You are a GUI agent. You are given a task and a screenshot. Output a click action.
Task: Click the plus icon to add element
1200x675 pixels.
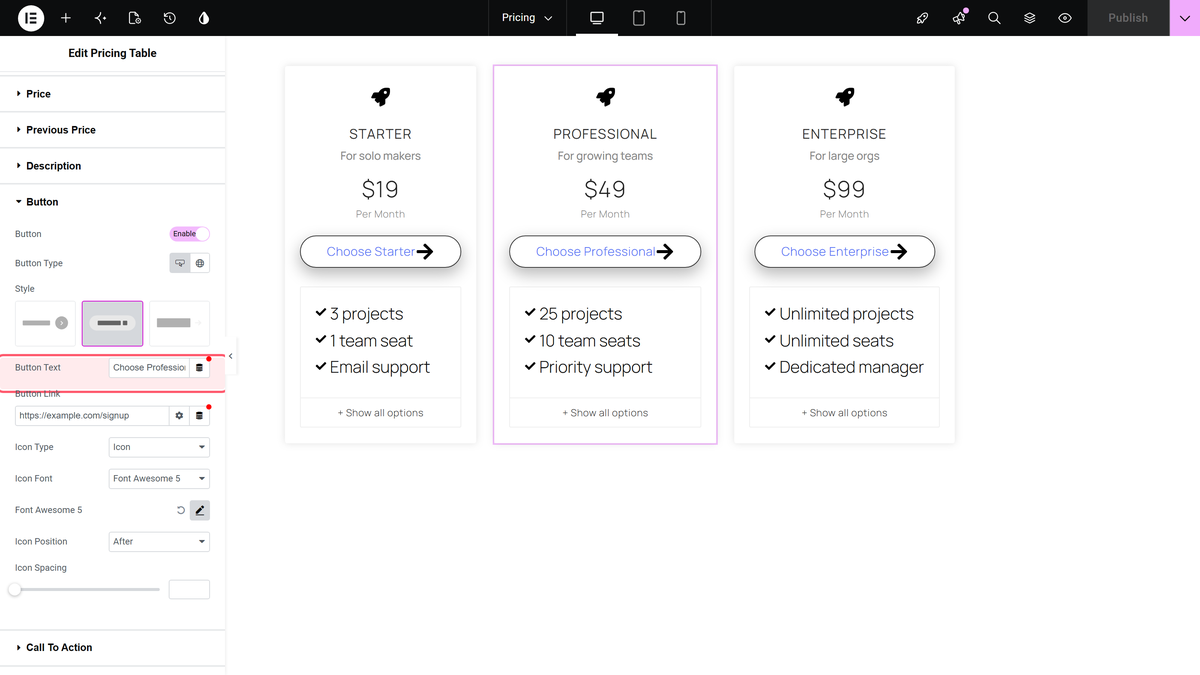point(66,18)
